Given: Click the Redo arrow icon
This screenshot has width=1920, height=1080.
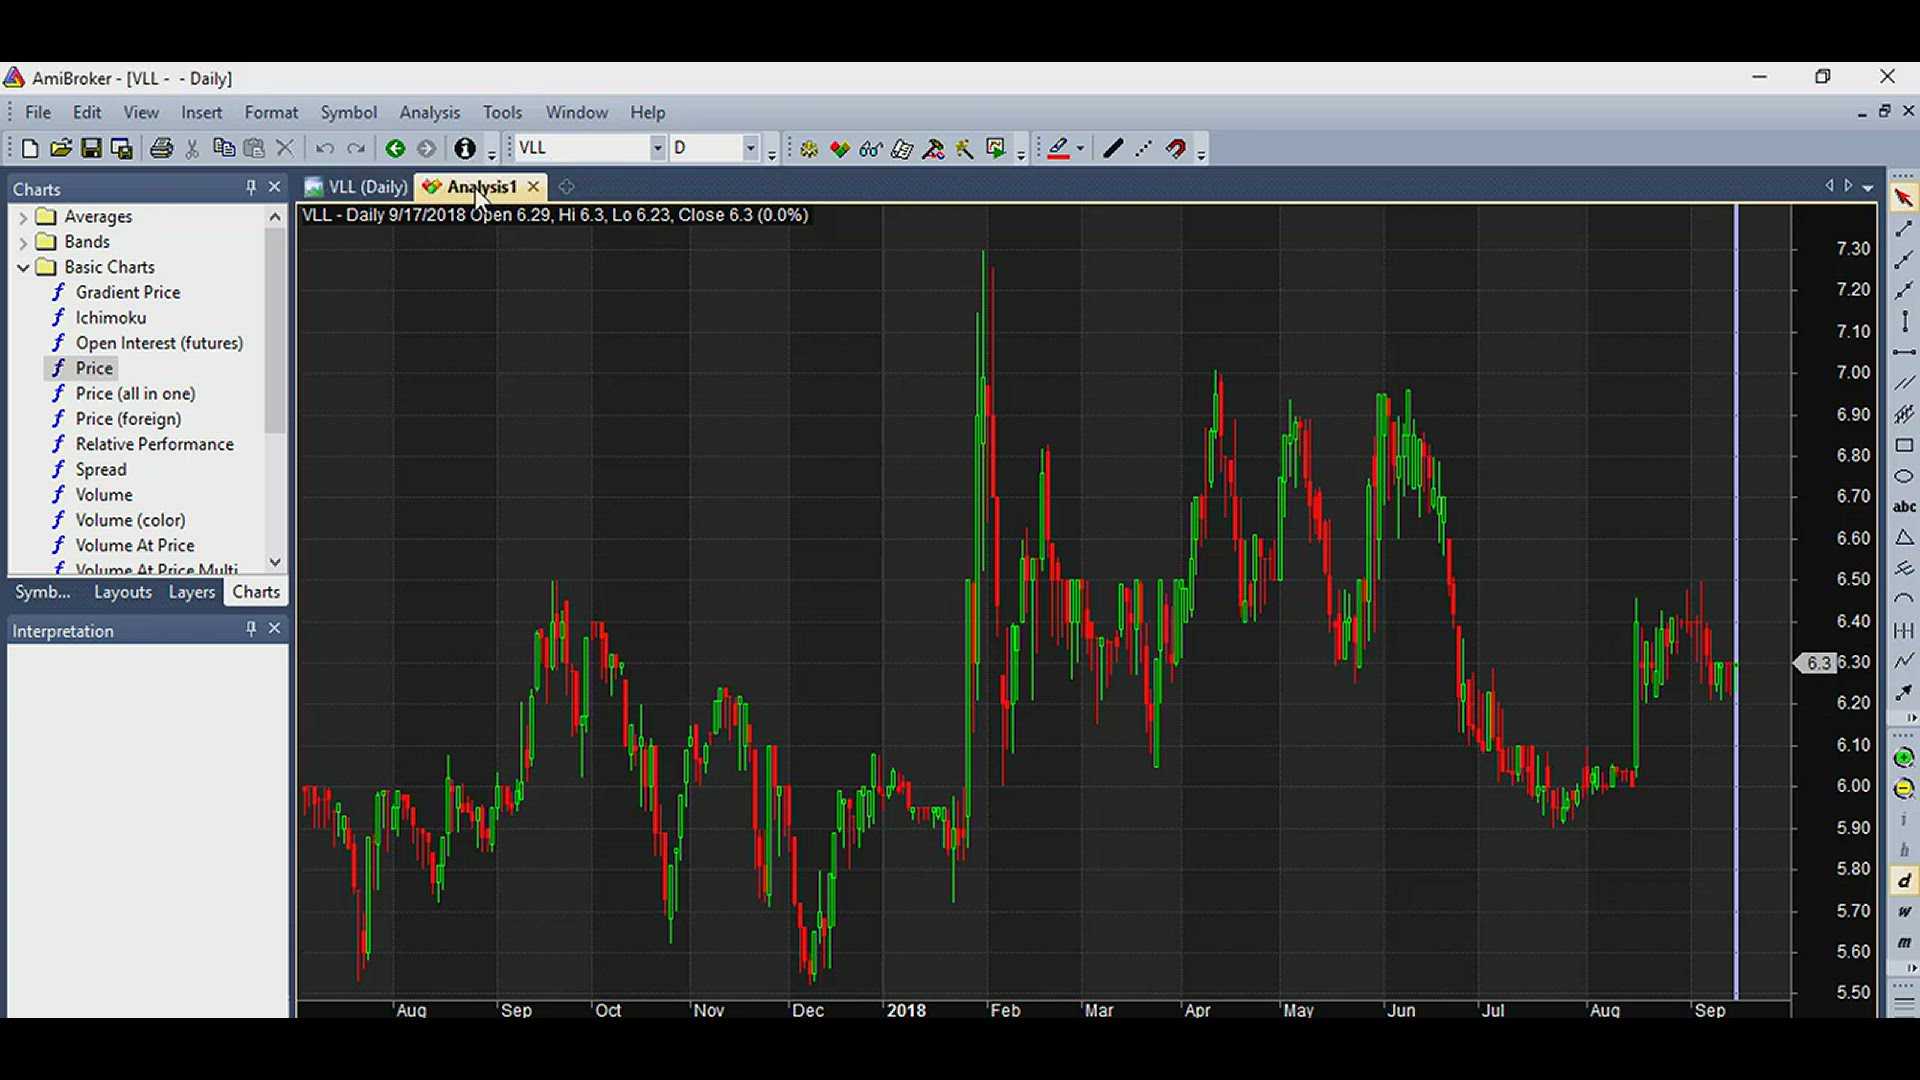Looking at the screenshot, I should 356,149.
